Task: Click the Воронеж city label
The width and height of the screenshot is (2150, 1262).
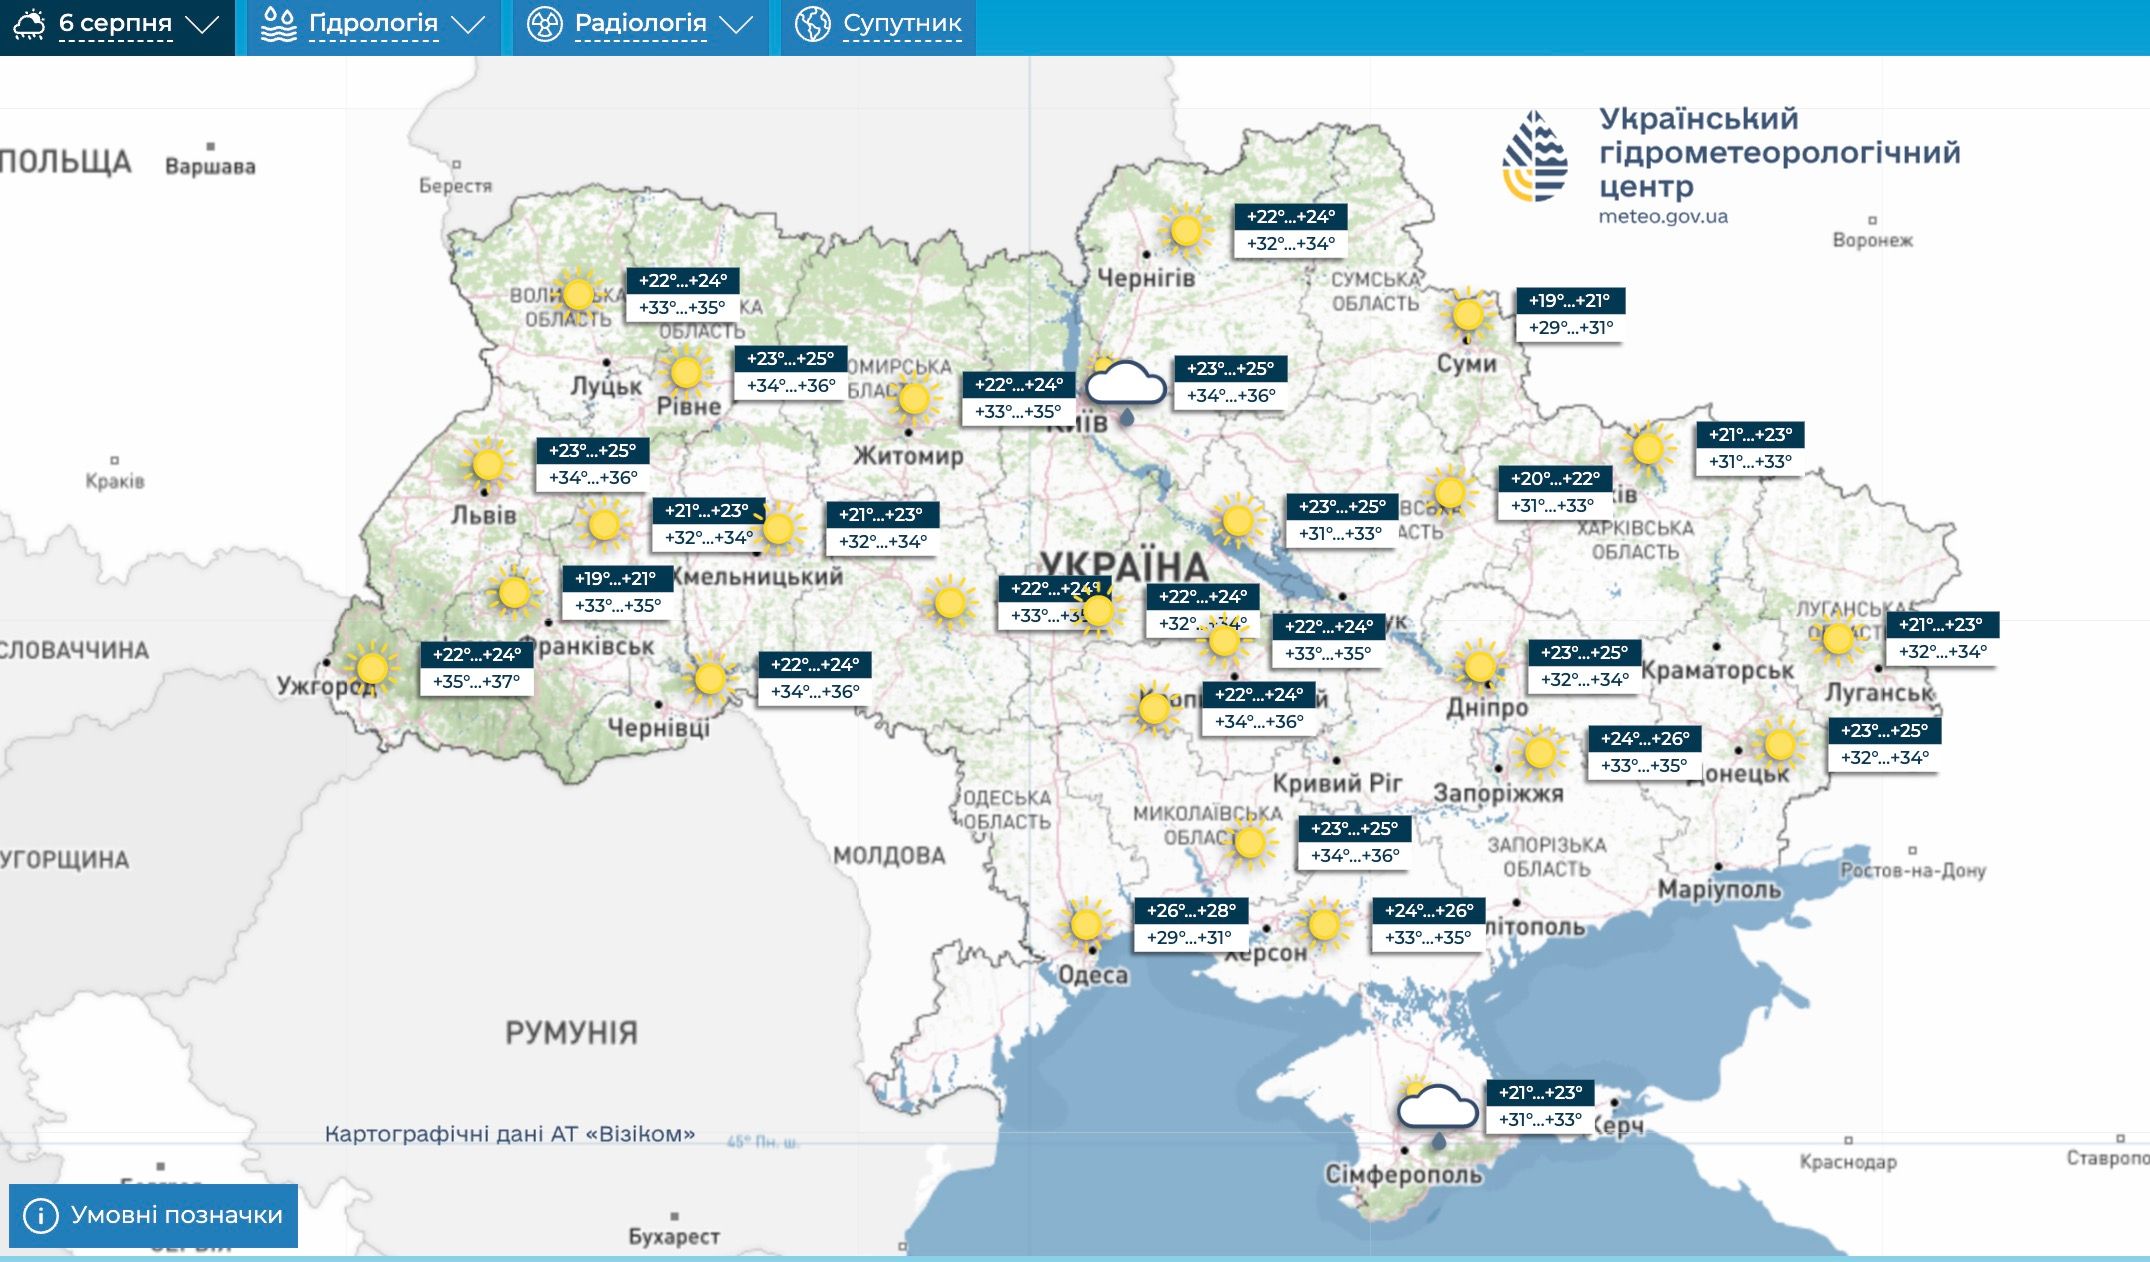Action: tap(1872, 240)
